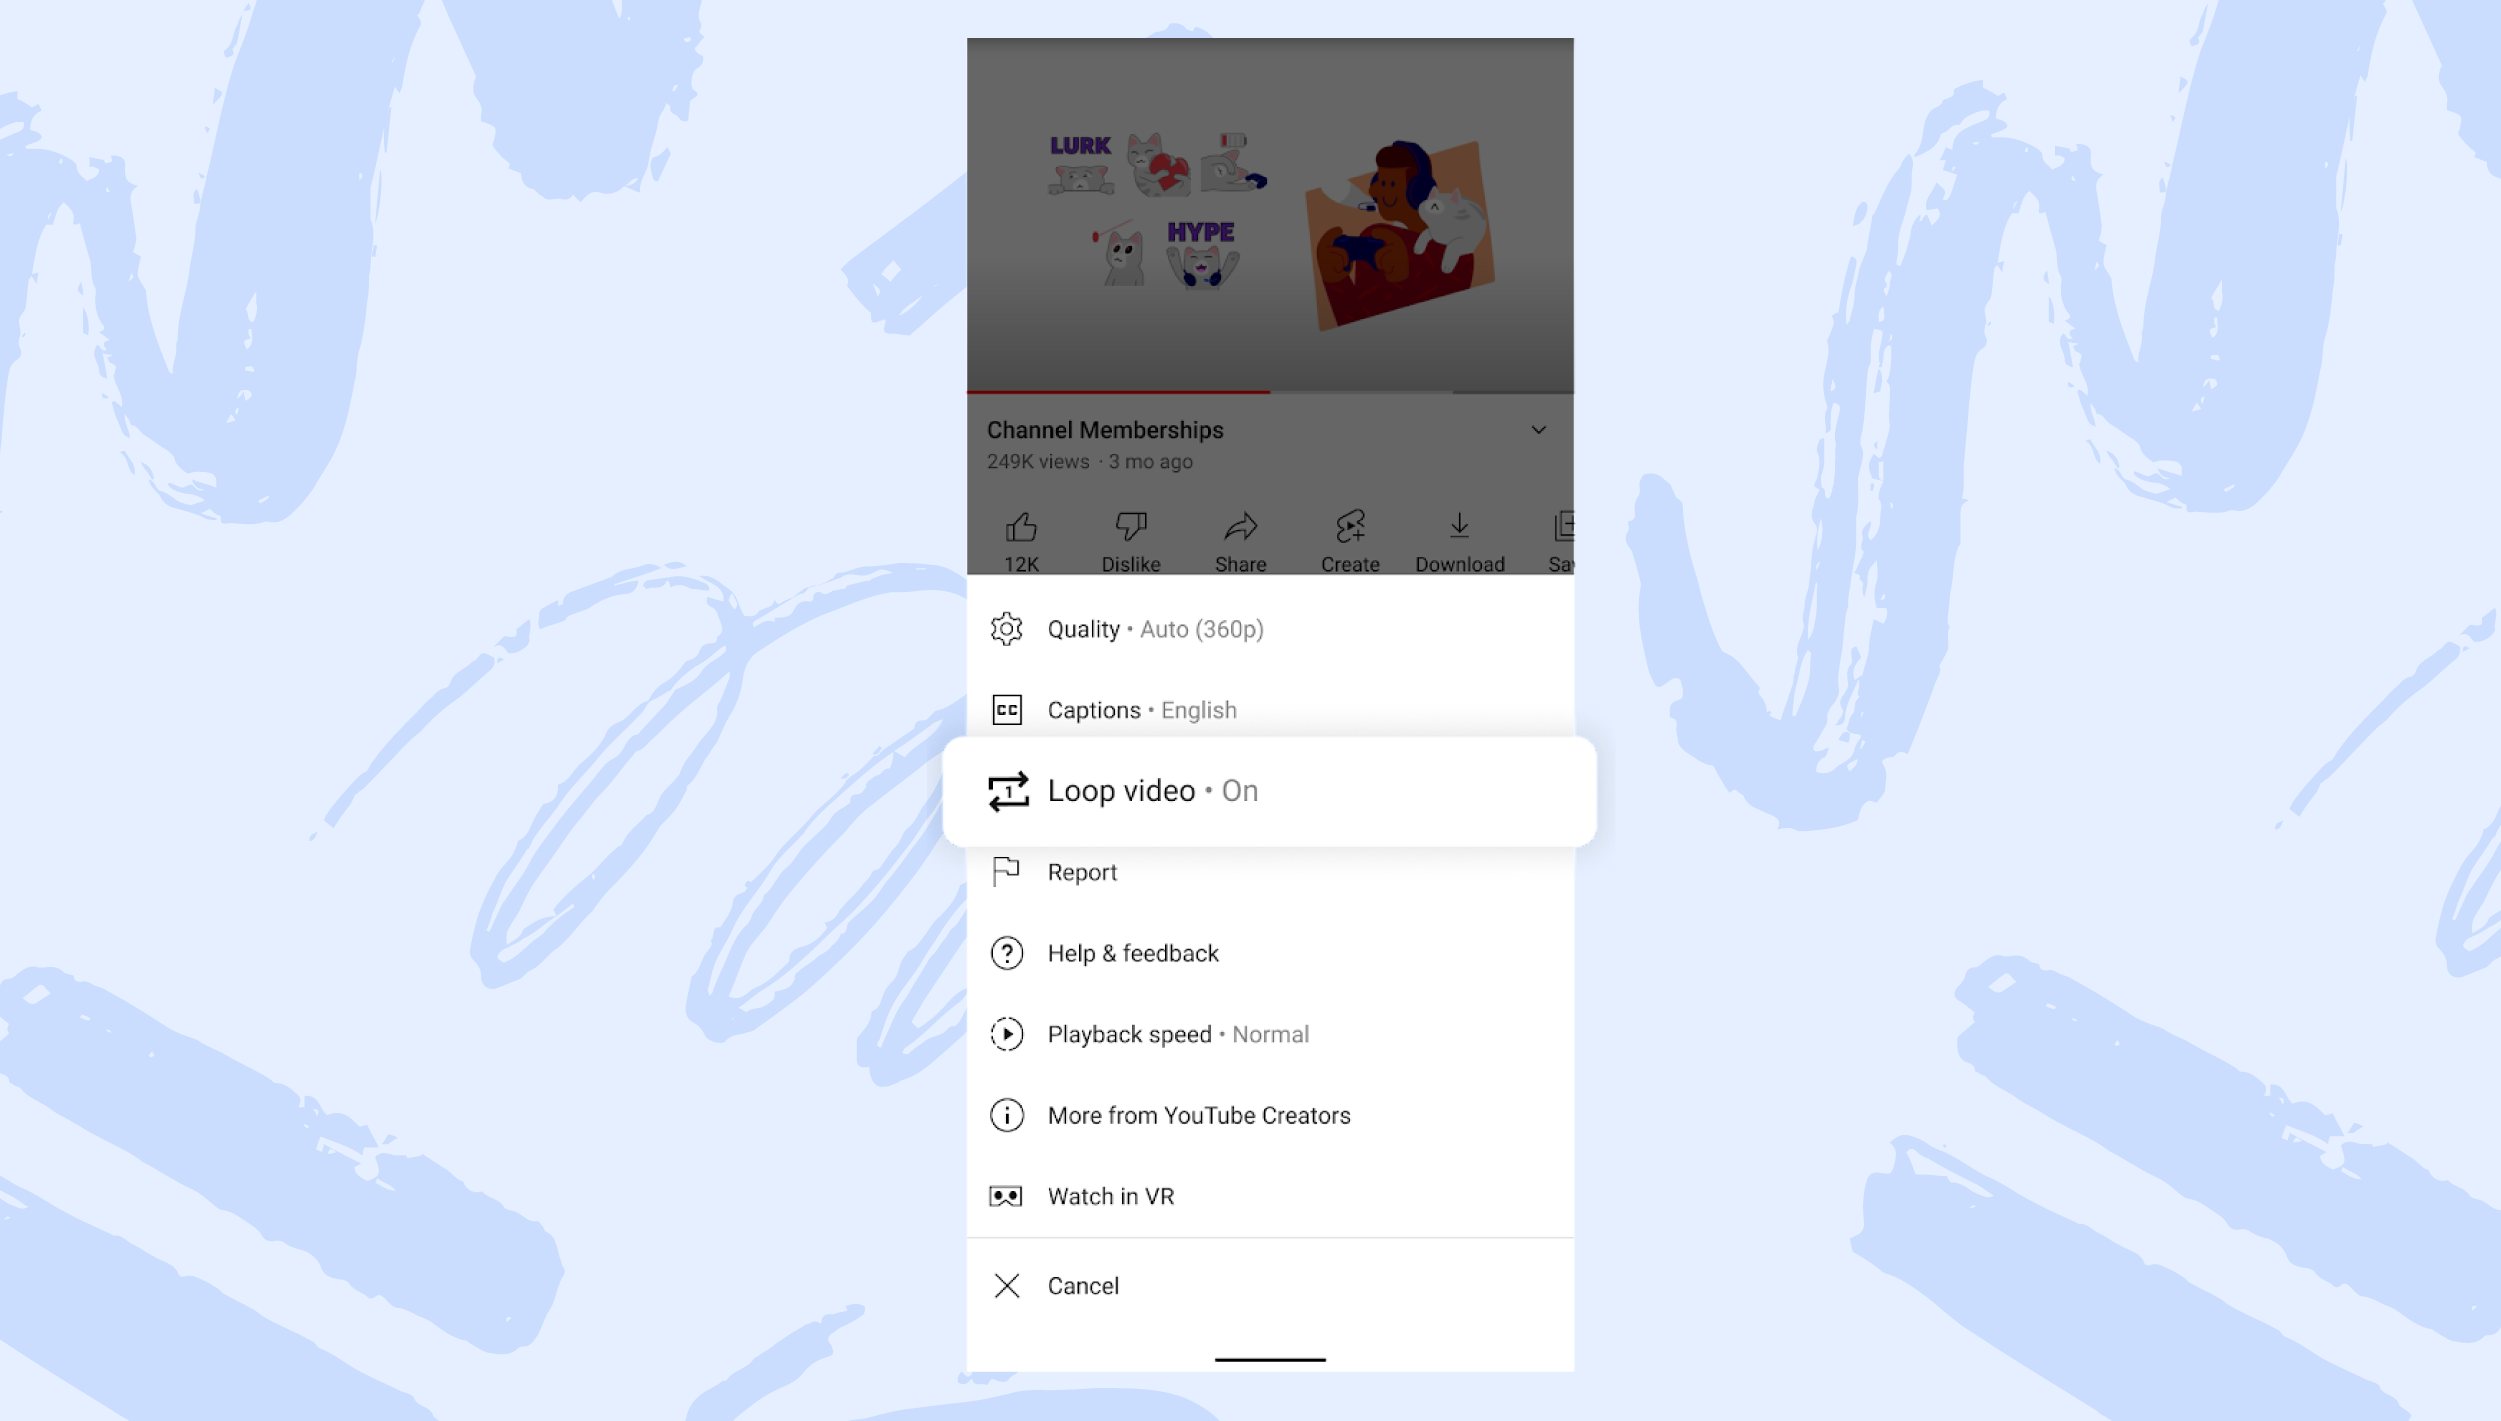The image size is (2501, 1421).
Task: Click the Quality settings gear icon
Action: [x=1007, y=627]
